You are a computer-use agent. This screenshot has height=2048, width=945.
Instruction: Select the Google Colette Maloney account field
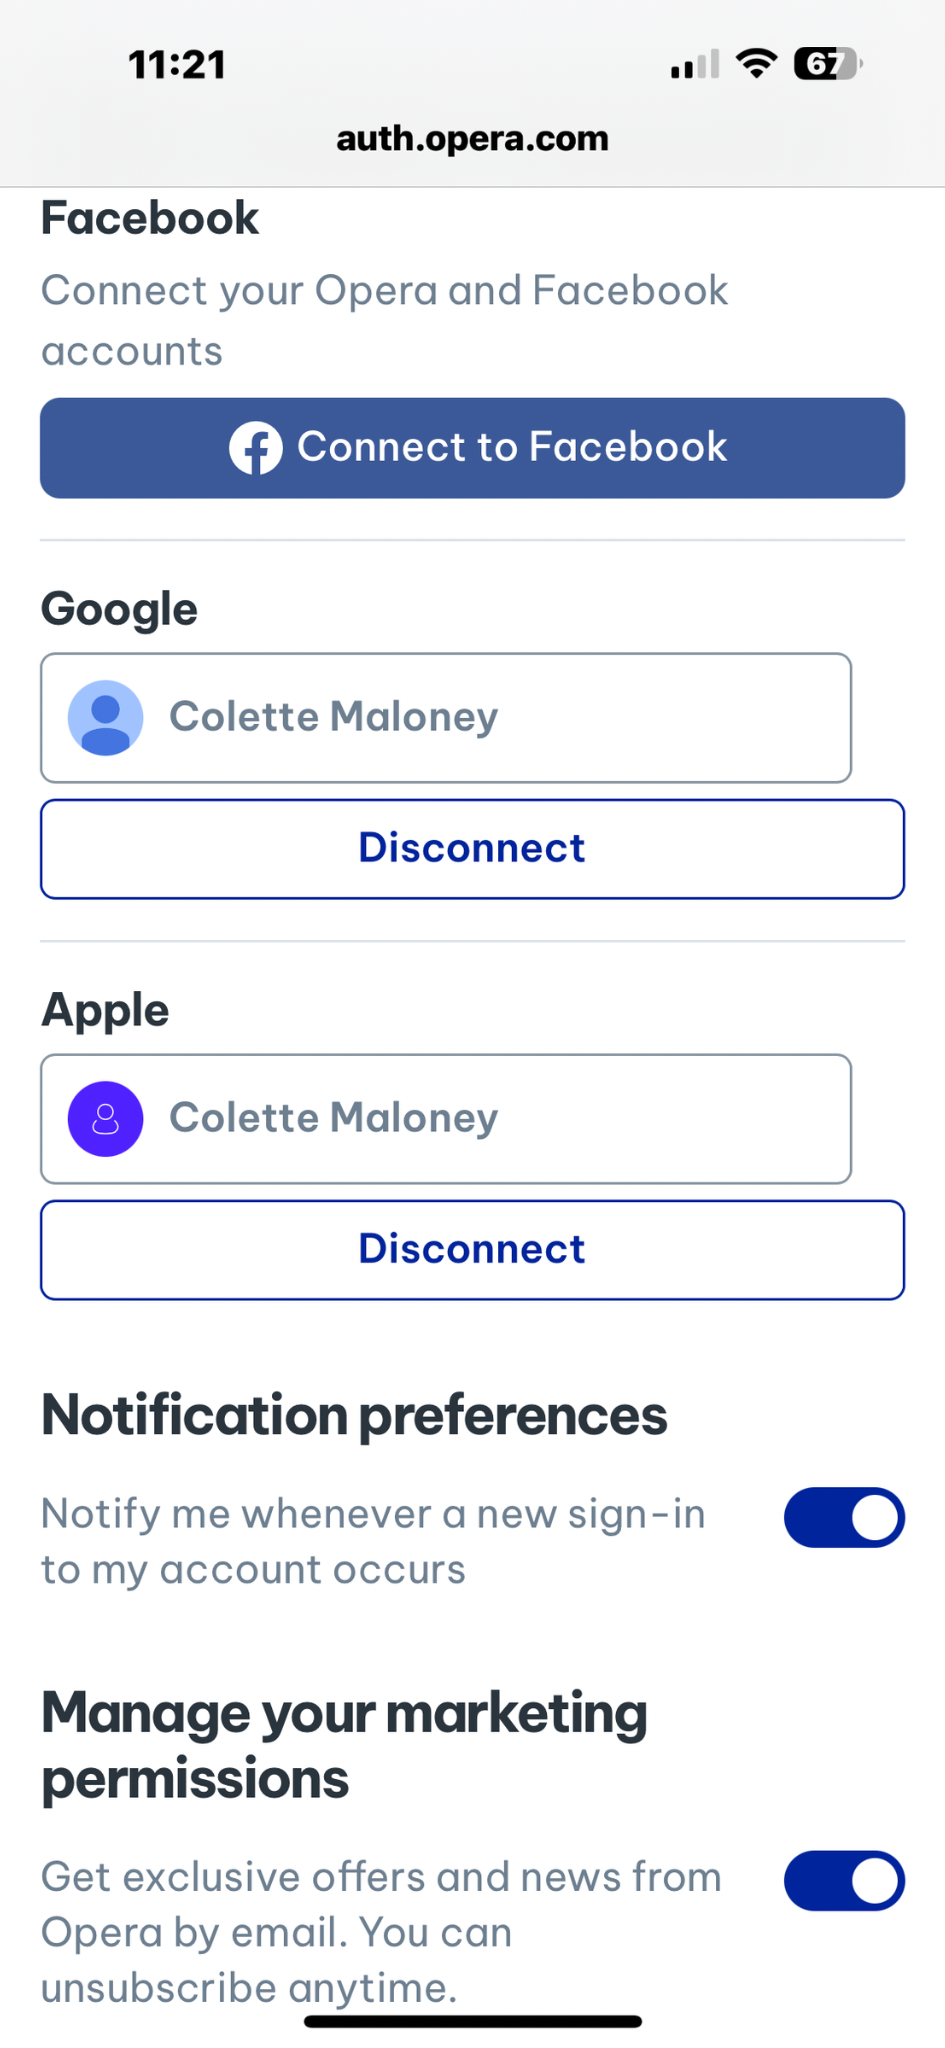coord(446,718)
